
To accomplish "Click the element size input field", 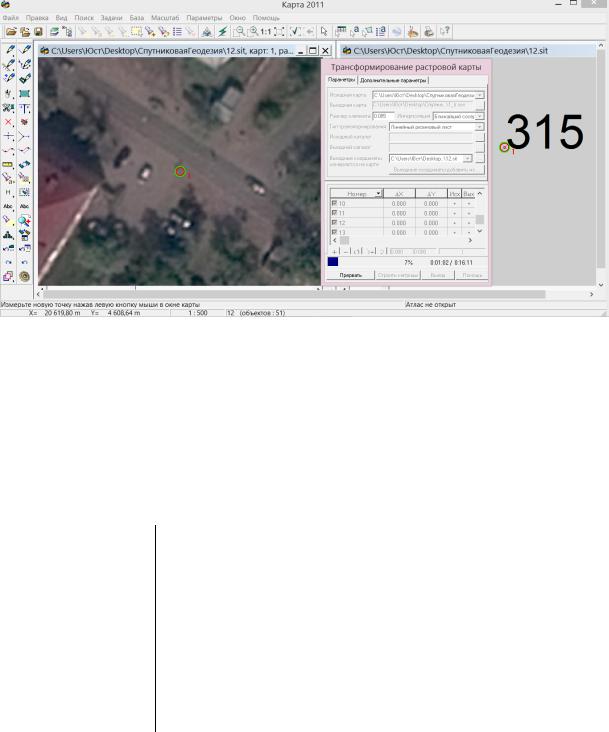I will [x=383, y=116].
